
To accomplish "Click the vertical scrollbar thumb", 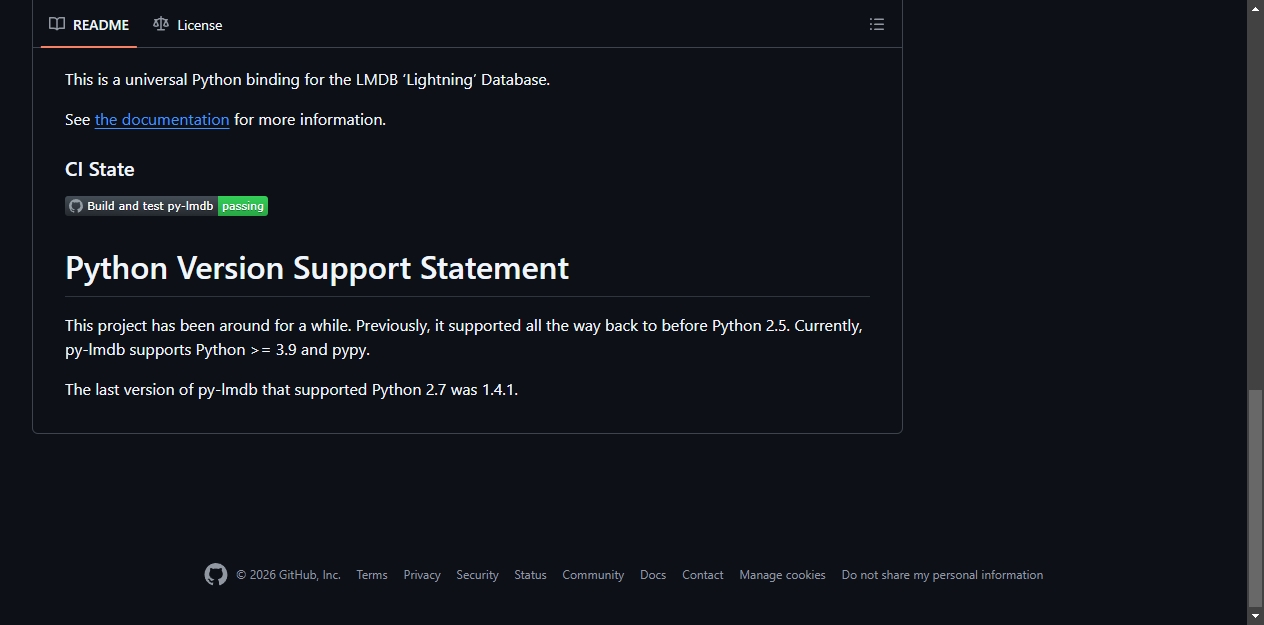I will tap(1255, 497).
